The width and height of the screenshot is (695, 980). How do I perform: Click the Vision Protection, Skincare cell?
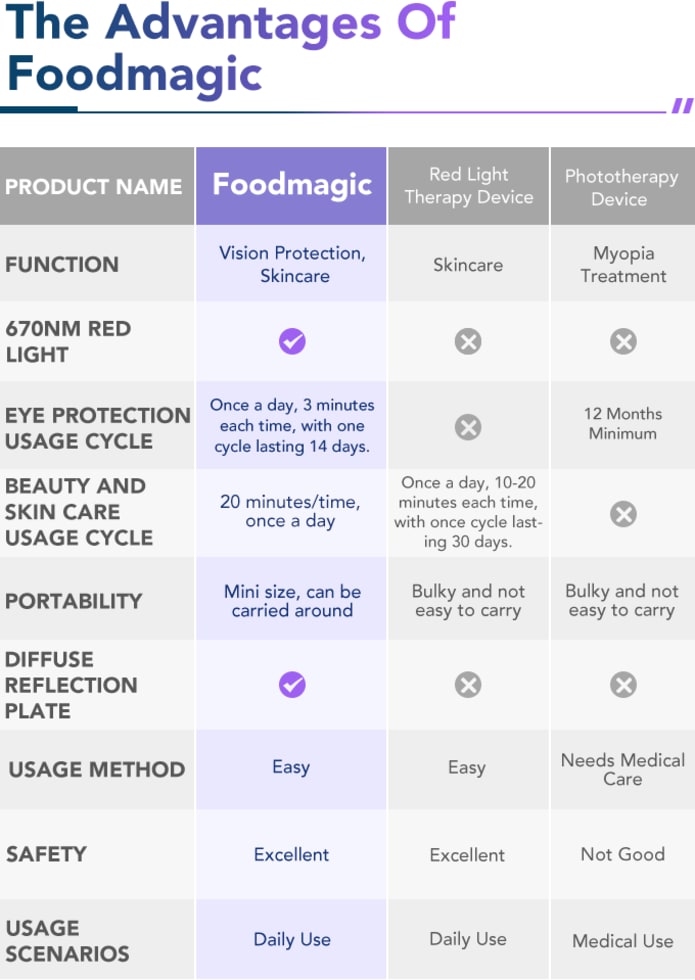click(x=291, y=264)
